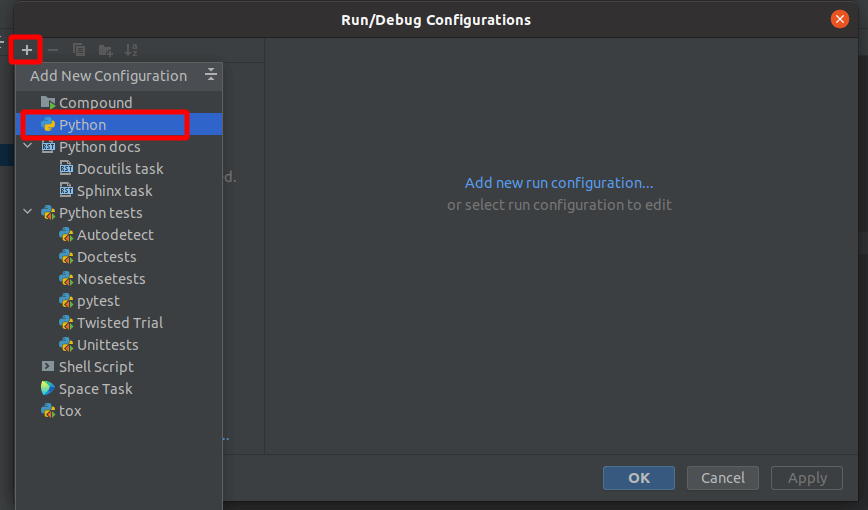Choose the tox configuration type
This screenshot has width=868, height=510.
(x=70, y=411)
